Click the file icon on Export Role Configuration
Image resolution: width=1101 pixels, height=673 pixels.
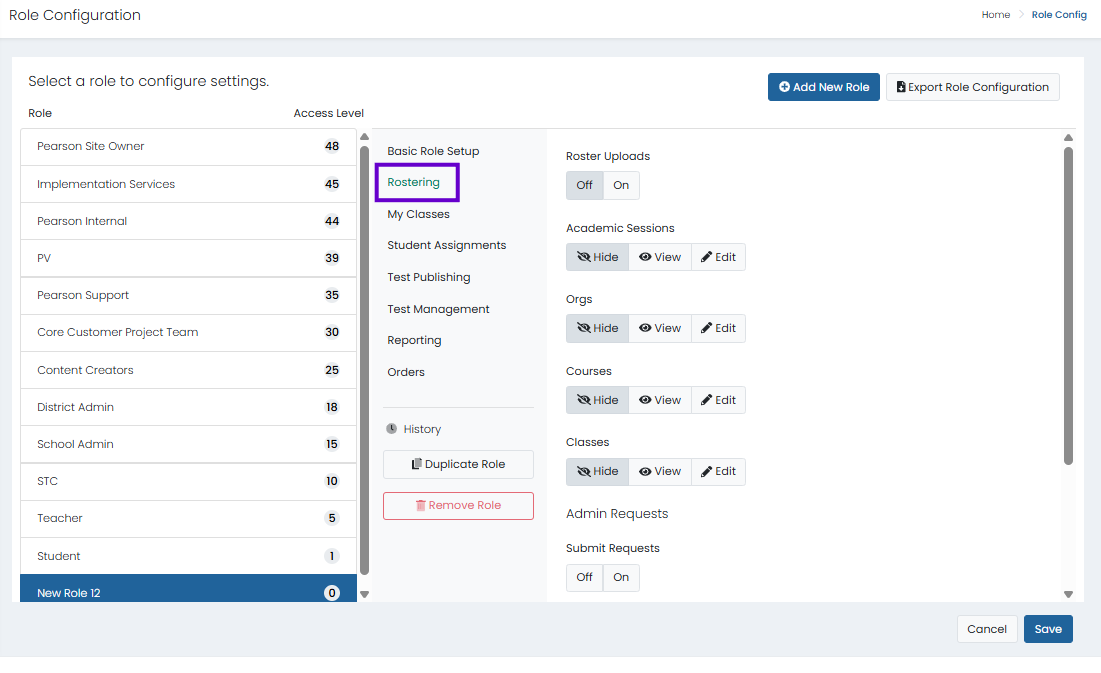pos(901,87)
